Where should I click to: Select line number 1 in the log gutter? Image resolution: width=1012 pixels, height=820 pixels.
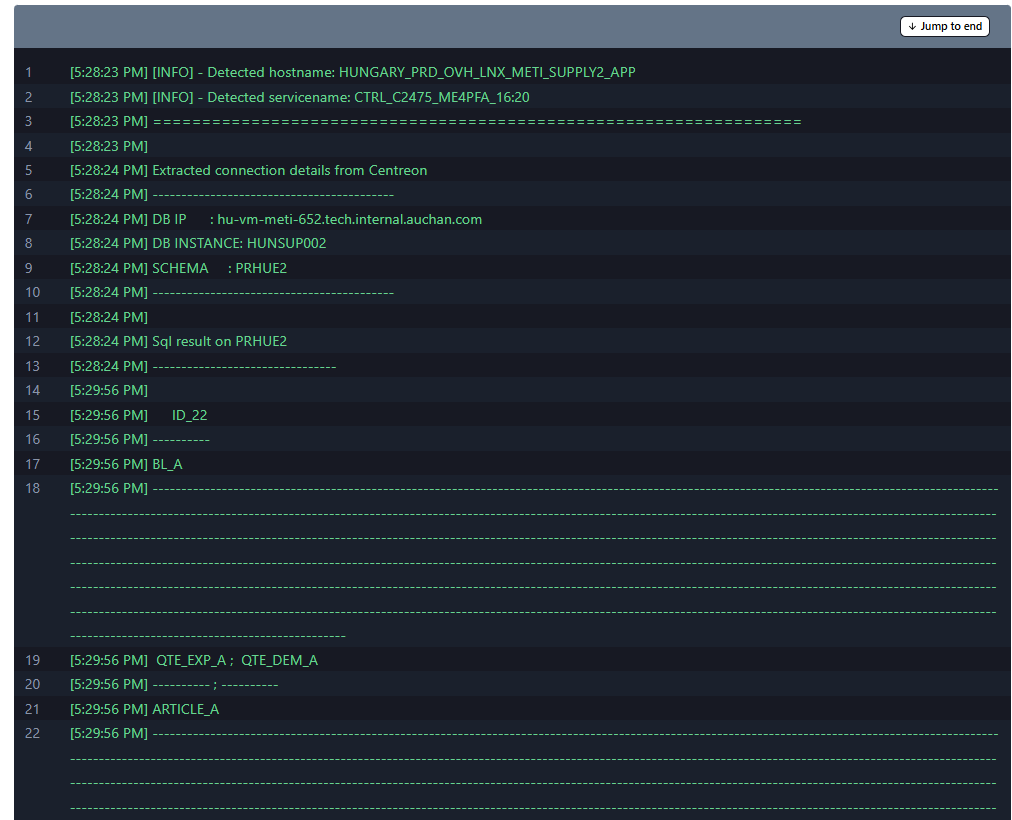pos(29,72)
